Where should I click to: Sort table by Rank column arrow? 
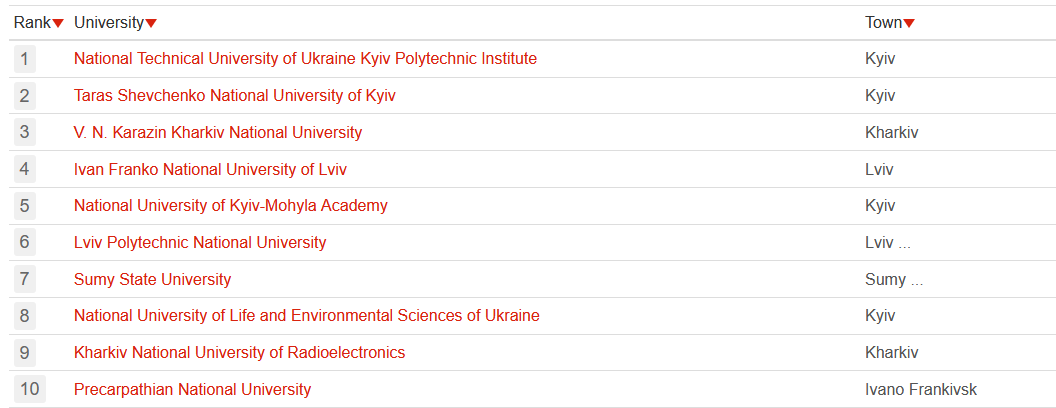59,23
